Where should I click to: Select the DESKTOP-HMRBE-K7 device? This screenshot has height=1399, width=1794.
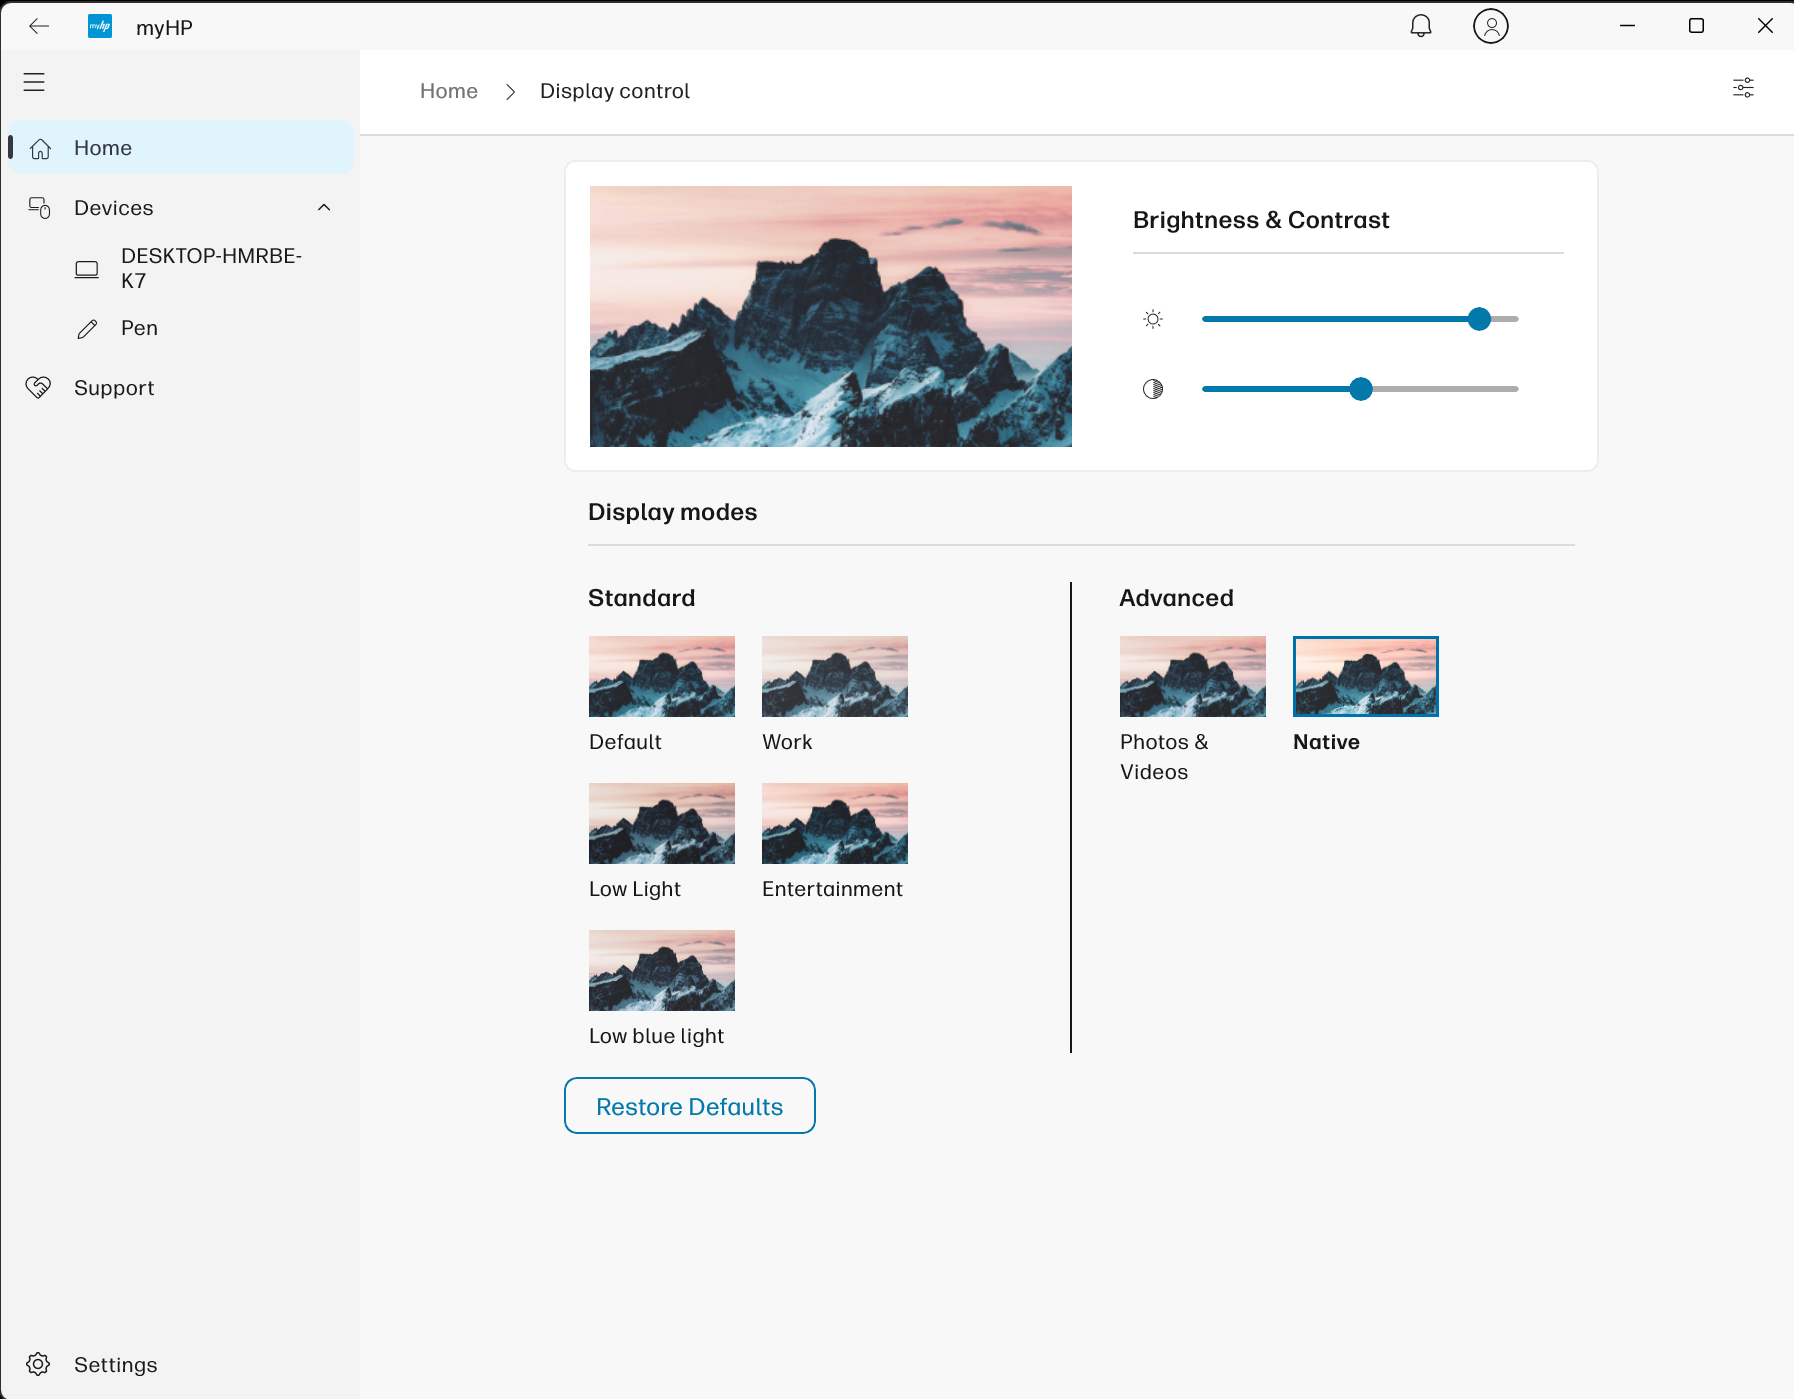[x=210, y=268]
